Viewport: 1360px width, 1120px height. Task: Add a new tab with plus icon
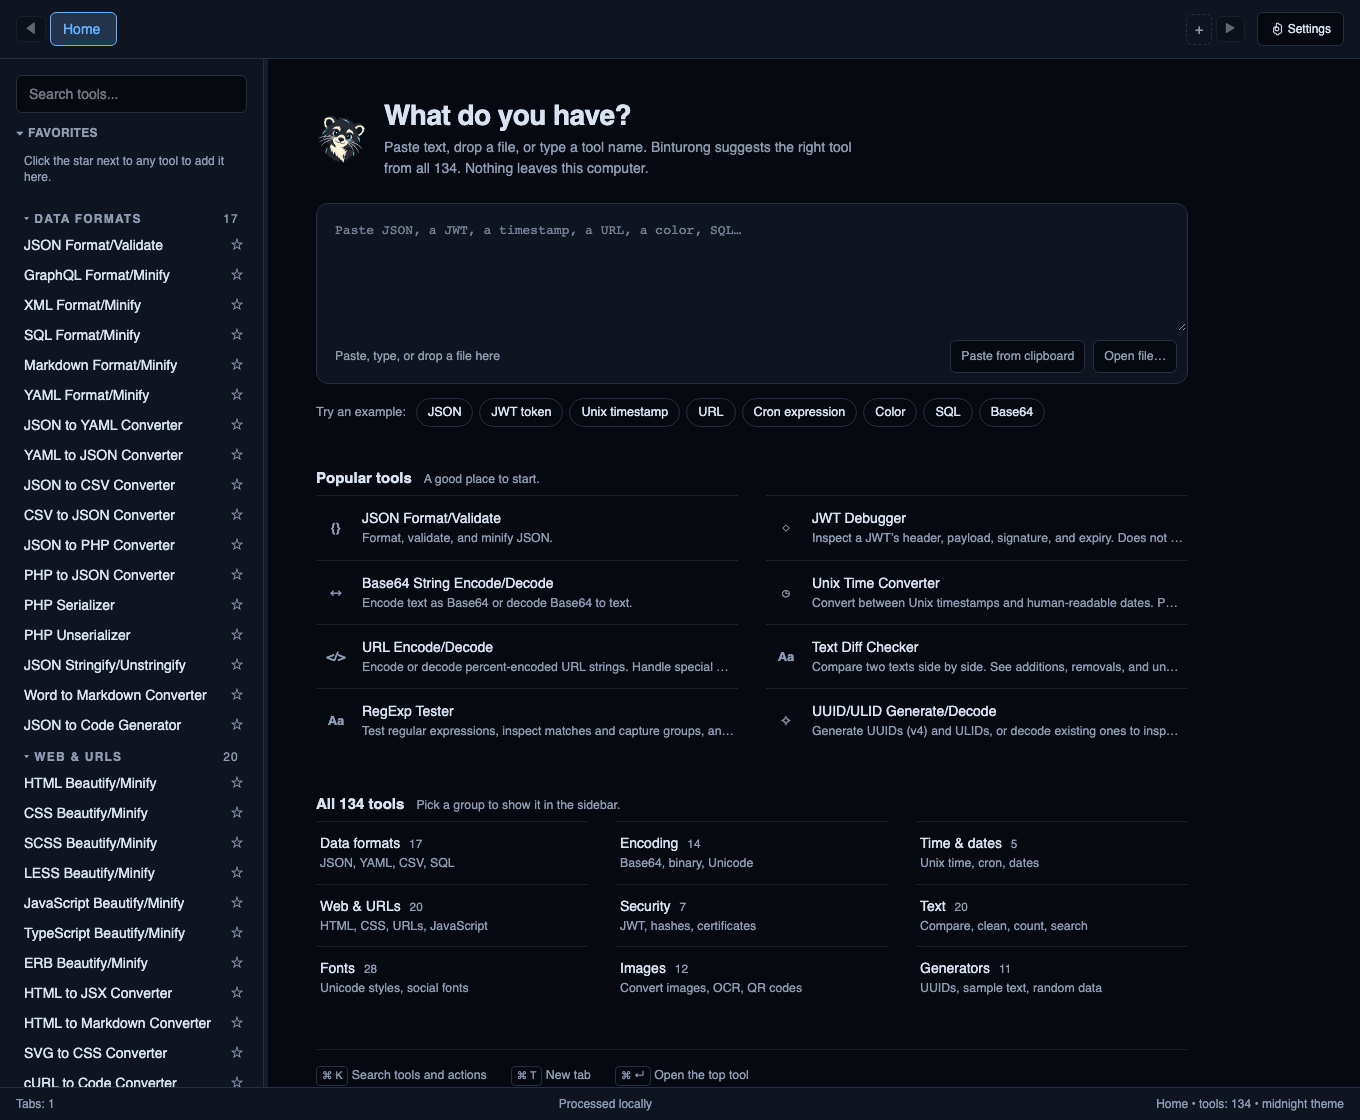tap(1199, 29)
